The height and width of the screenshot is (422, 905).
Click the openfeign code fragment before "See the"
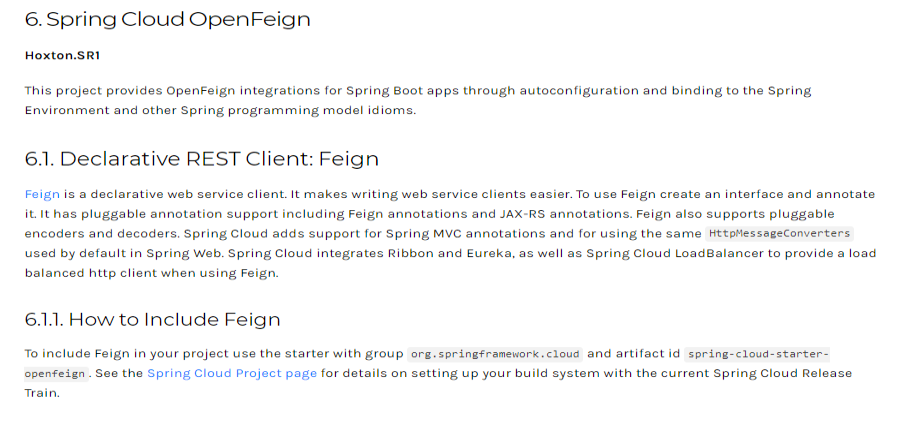tap(56, 373)
